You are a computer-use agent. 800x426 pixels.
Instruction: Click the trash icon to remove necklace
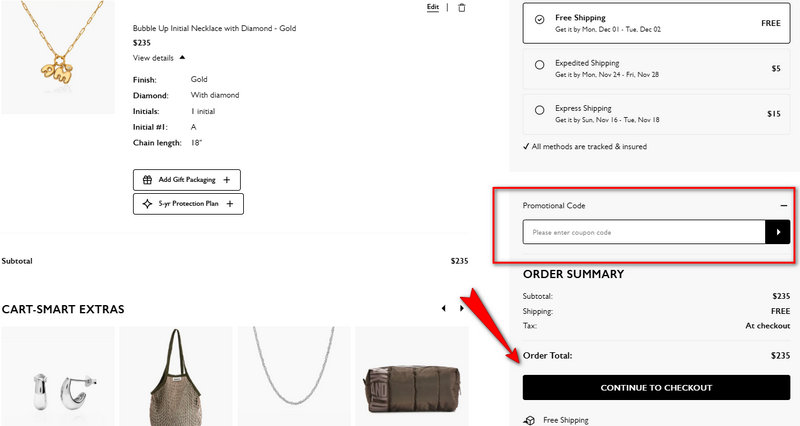[x=461, y=8]
